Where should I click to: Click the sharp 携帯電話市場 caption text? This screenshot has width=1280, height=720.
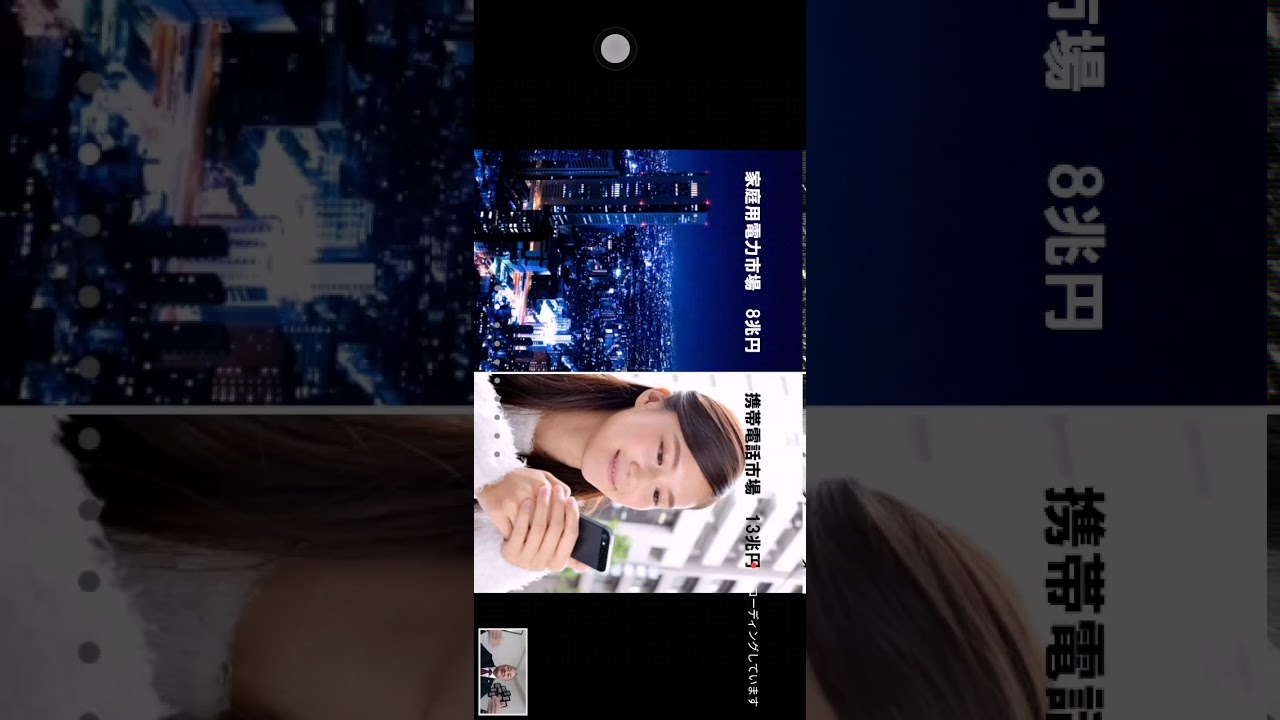pos(752,443)
